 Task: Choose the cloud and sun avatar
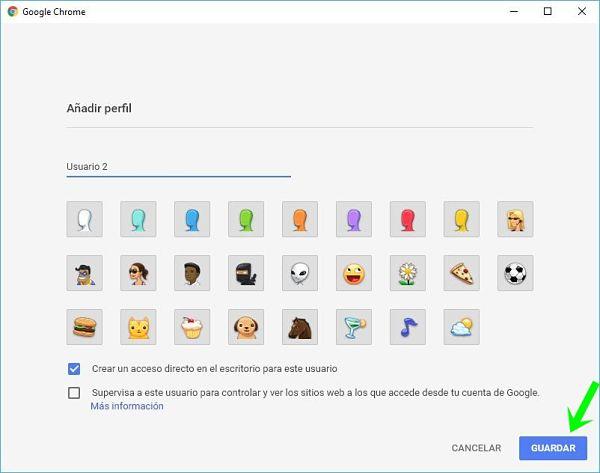coord(461,327)
